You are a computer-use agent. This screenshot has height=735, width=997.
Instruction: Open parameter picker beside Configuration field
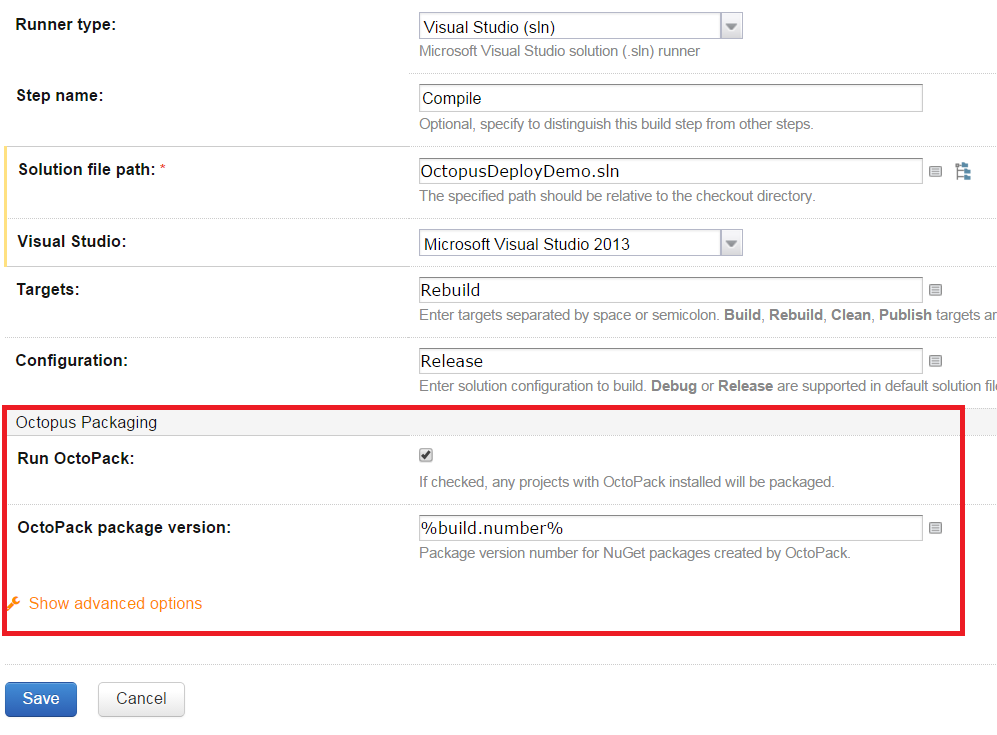[x=935, y=361]
